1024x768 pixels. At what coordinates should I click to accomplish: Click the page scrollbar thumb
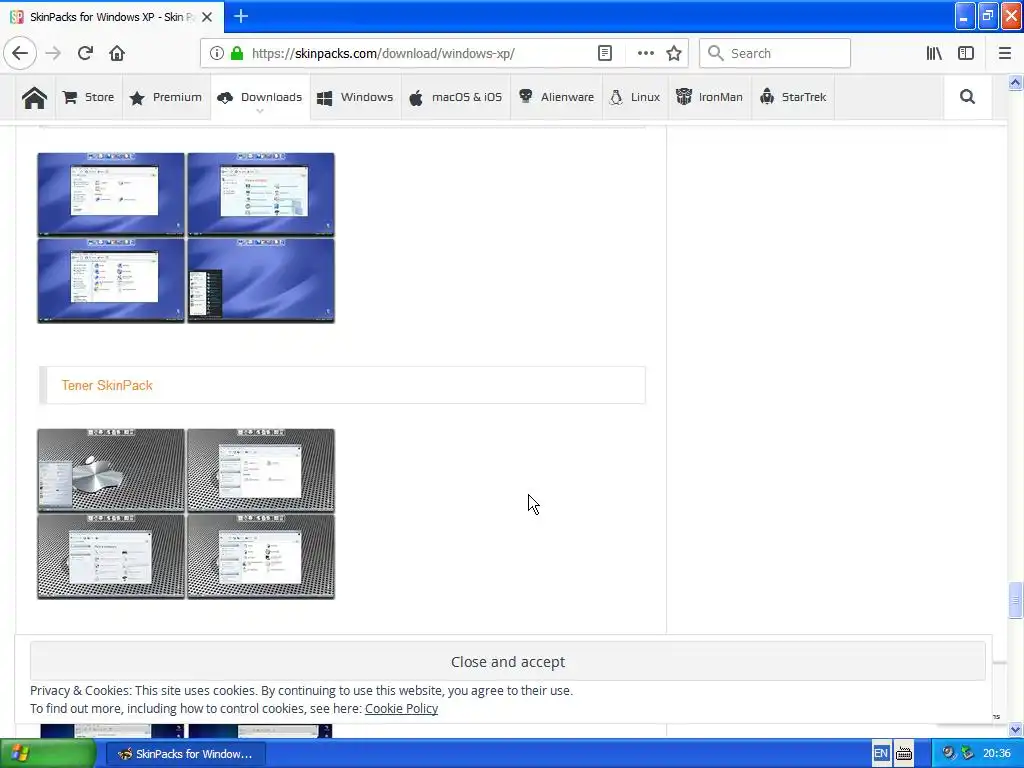(1015, 600)
